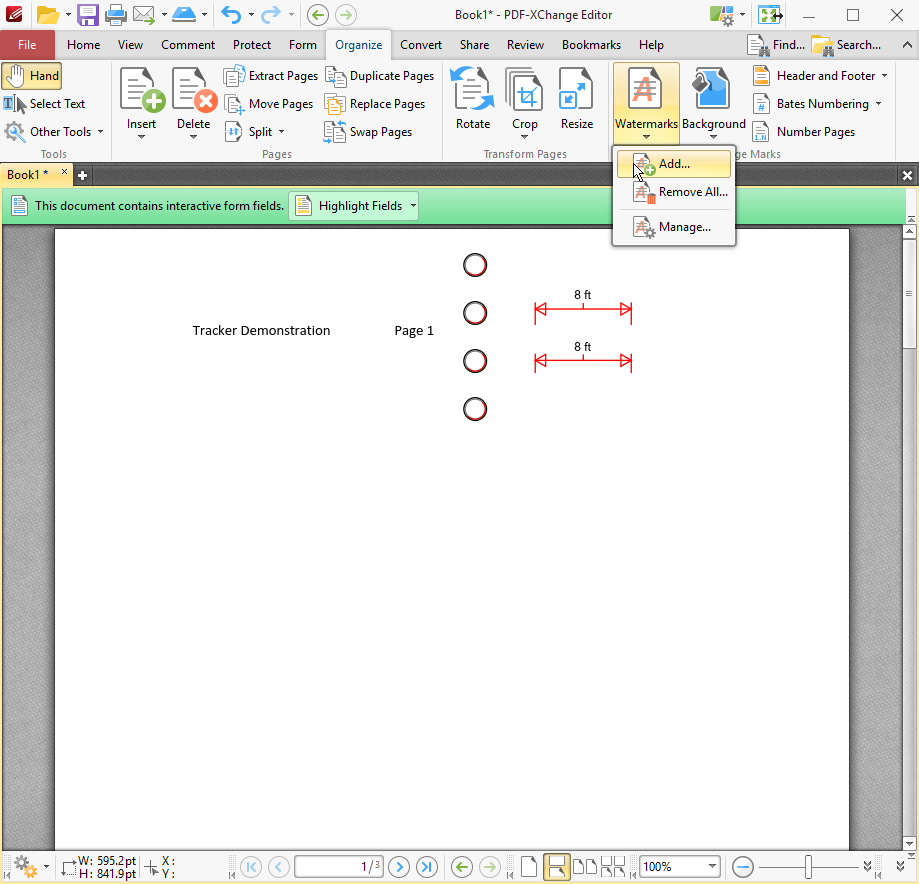The height and width of the screenshot is (884, 919).
Task: Choose Manage from the Watermarks menu
Action: pyautogui.click(x=683, y=226)
